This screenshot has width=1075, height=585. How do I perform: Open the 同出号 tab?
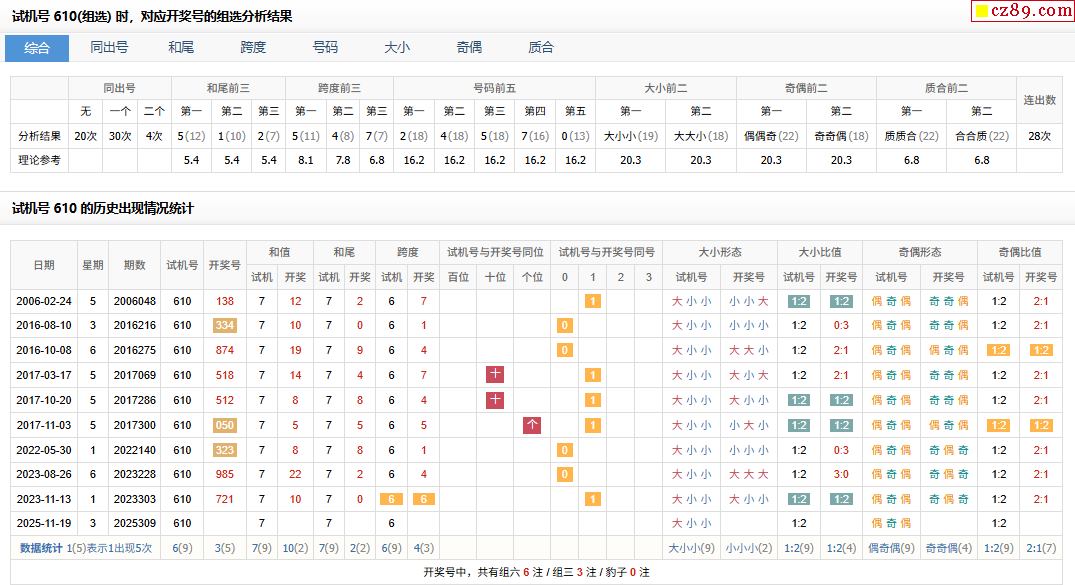[109, 48]
